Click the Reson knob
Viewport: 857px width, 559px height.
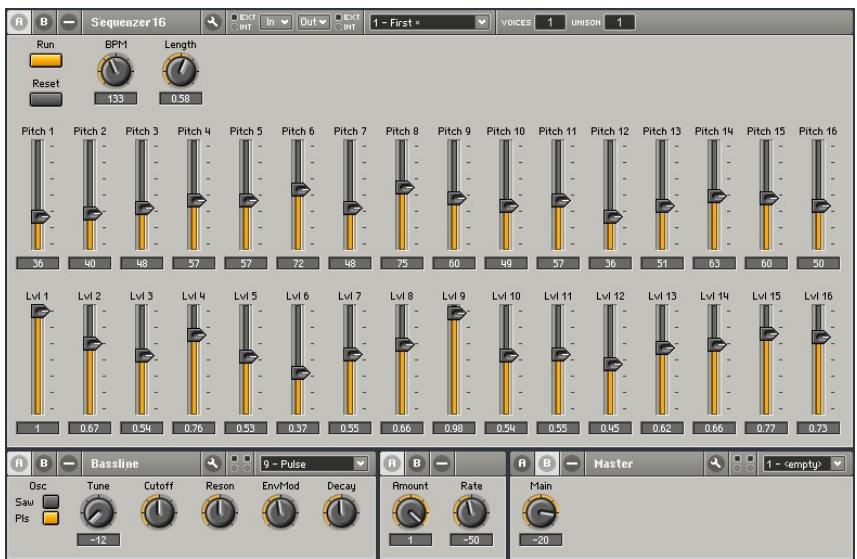(220, 513)
